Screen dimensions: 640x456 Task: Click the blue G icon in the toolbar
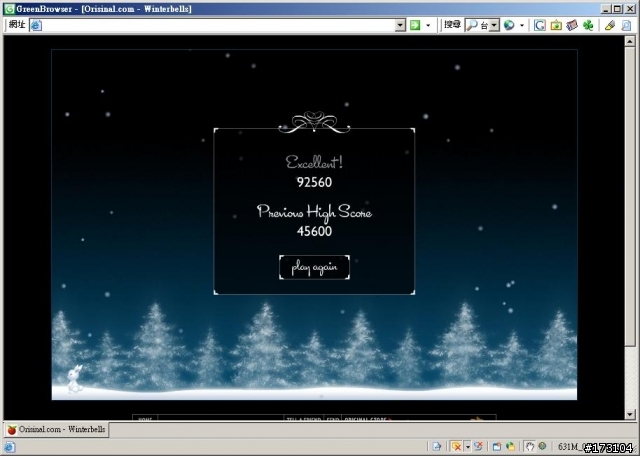point(540,25)
